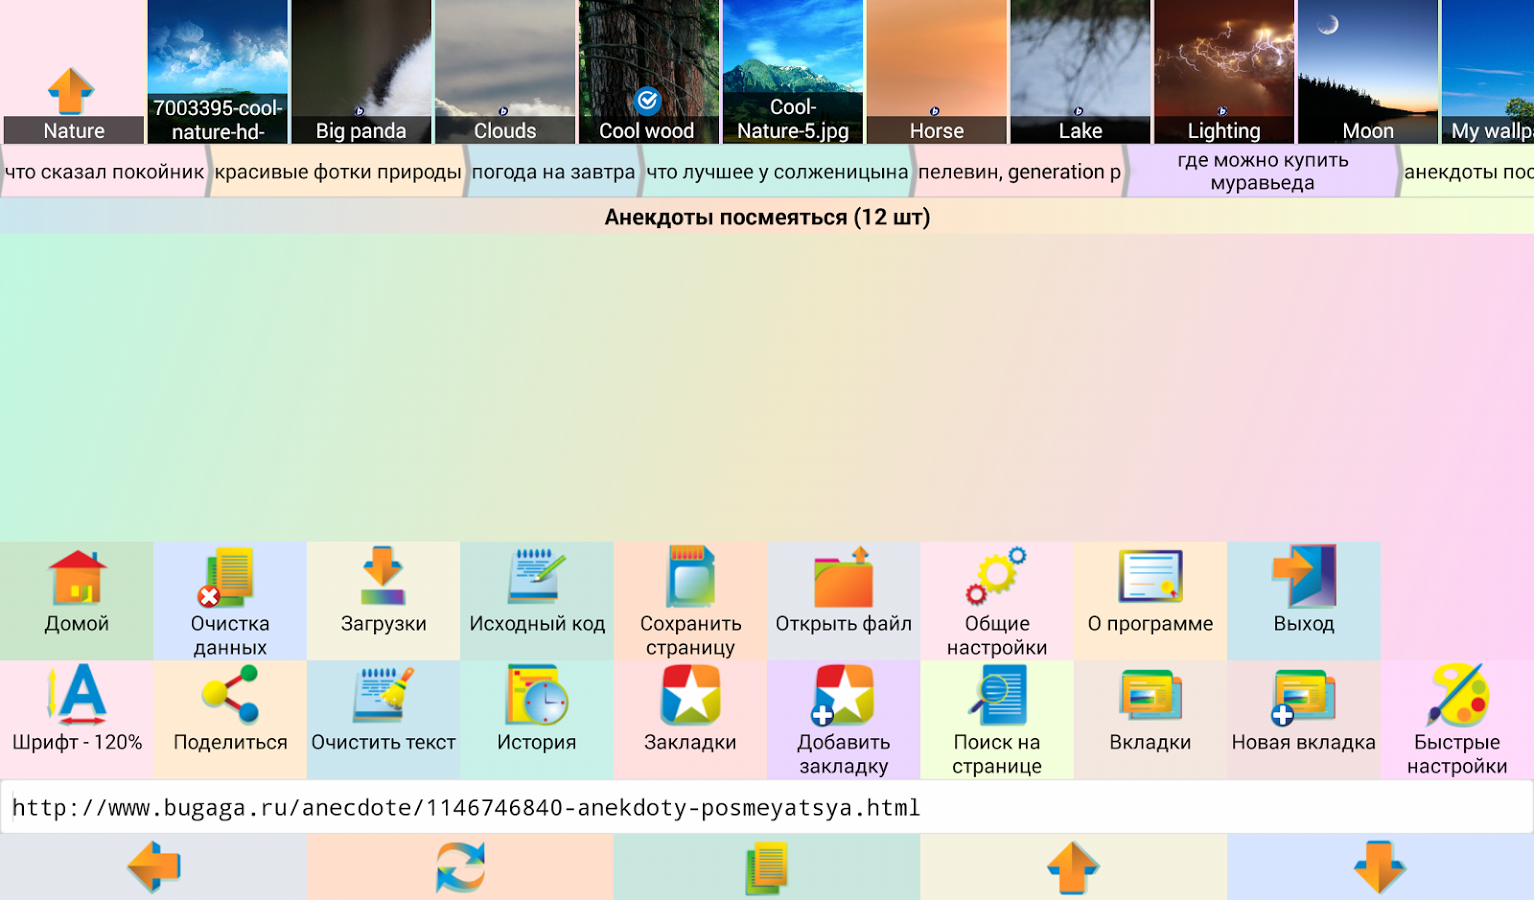This screenshot has width=1534, height=900.
Task: Select the Clouds wallpaper thumbnail
Action: tap(505, 72)
